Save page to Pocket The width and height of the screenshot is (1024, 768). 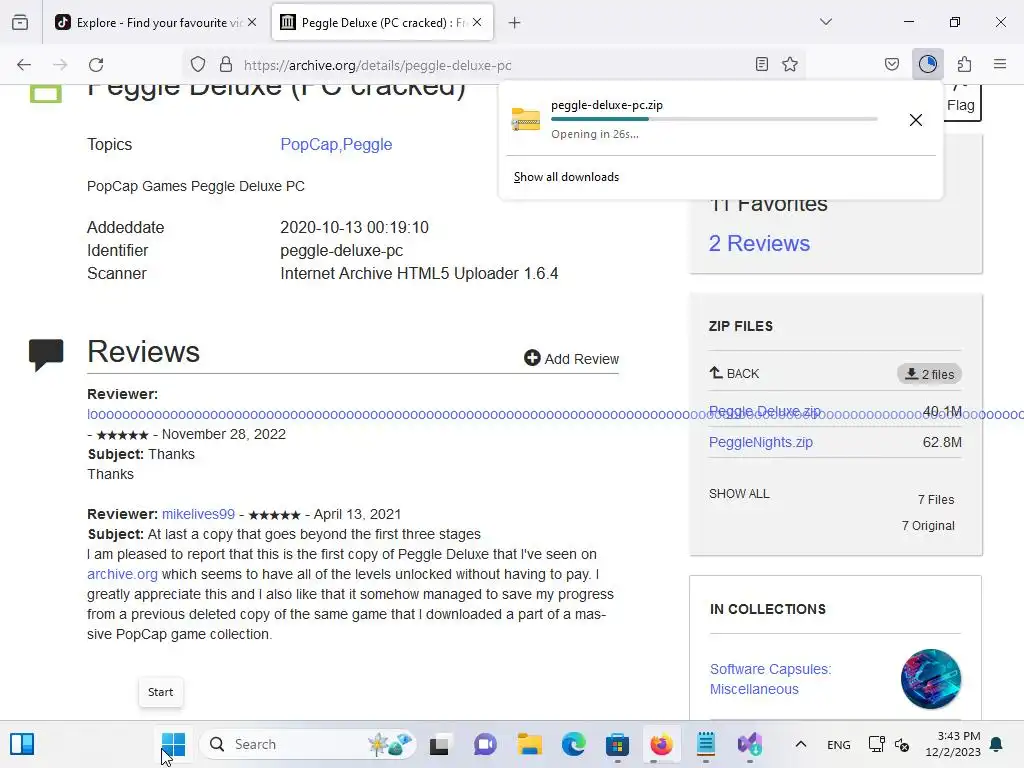[892, 64]
